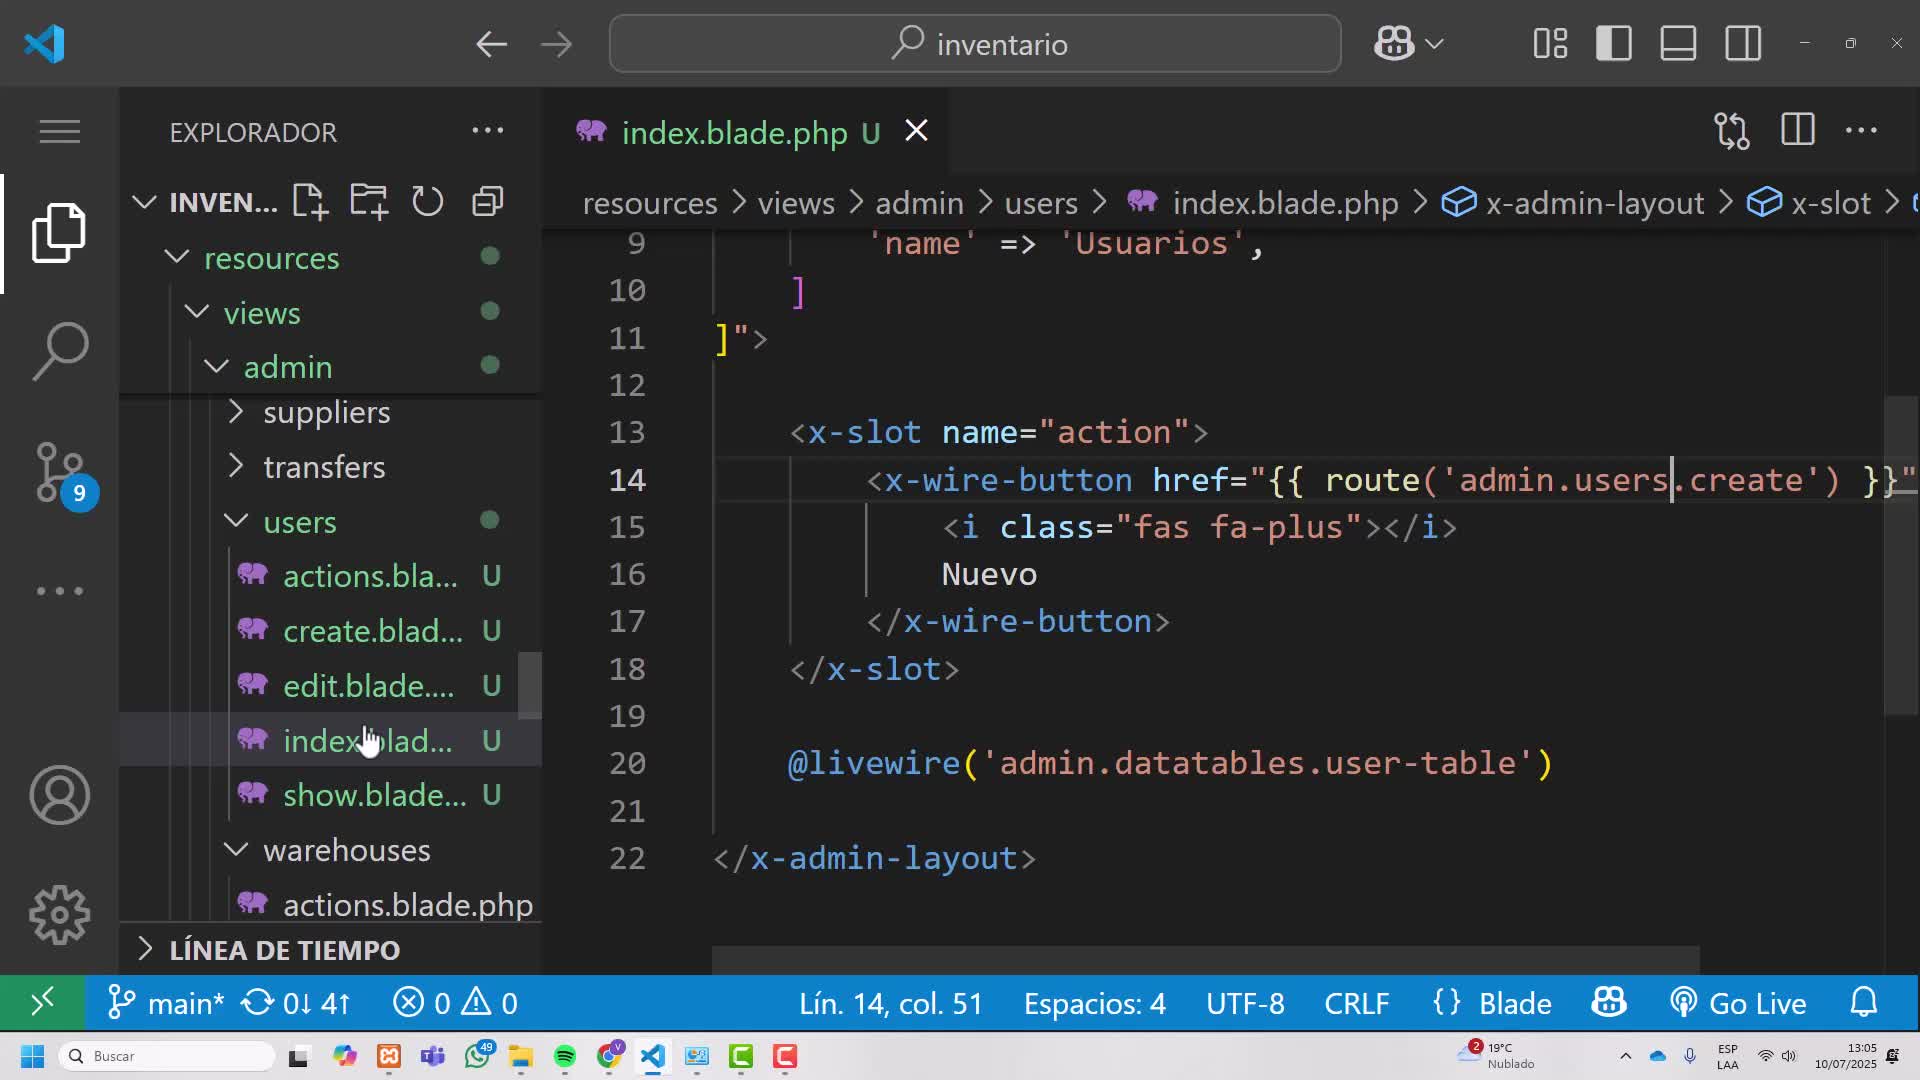Open the Manage gear settings icon

[x=59, y=915]
